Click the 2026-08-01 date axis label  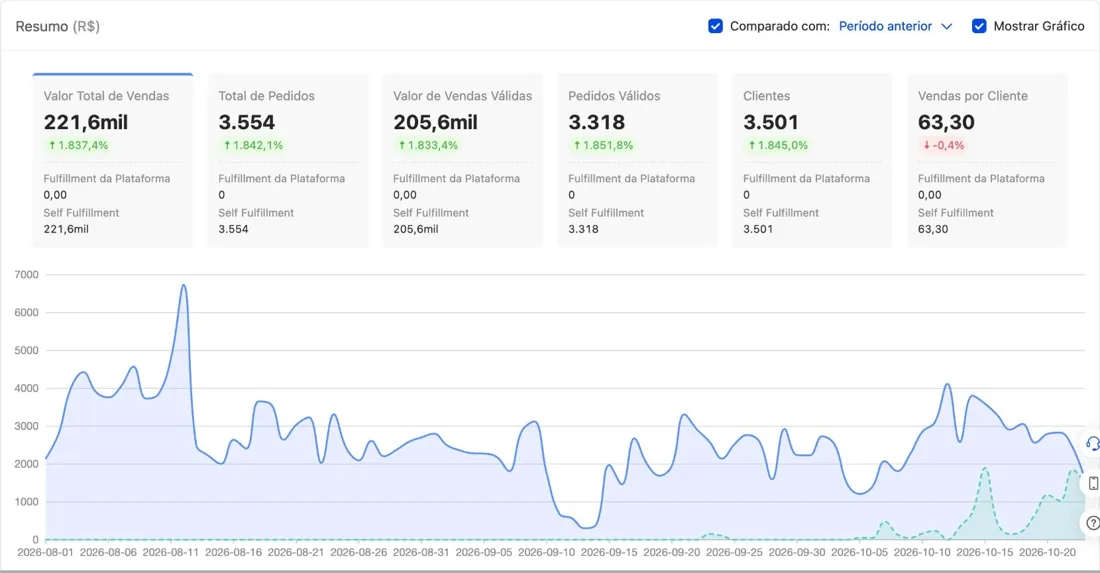coord(46,553)
